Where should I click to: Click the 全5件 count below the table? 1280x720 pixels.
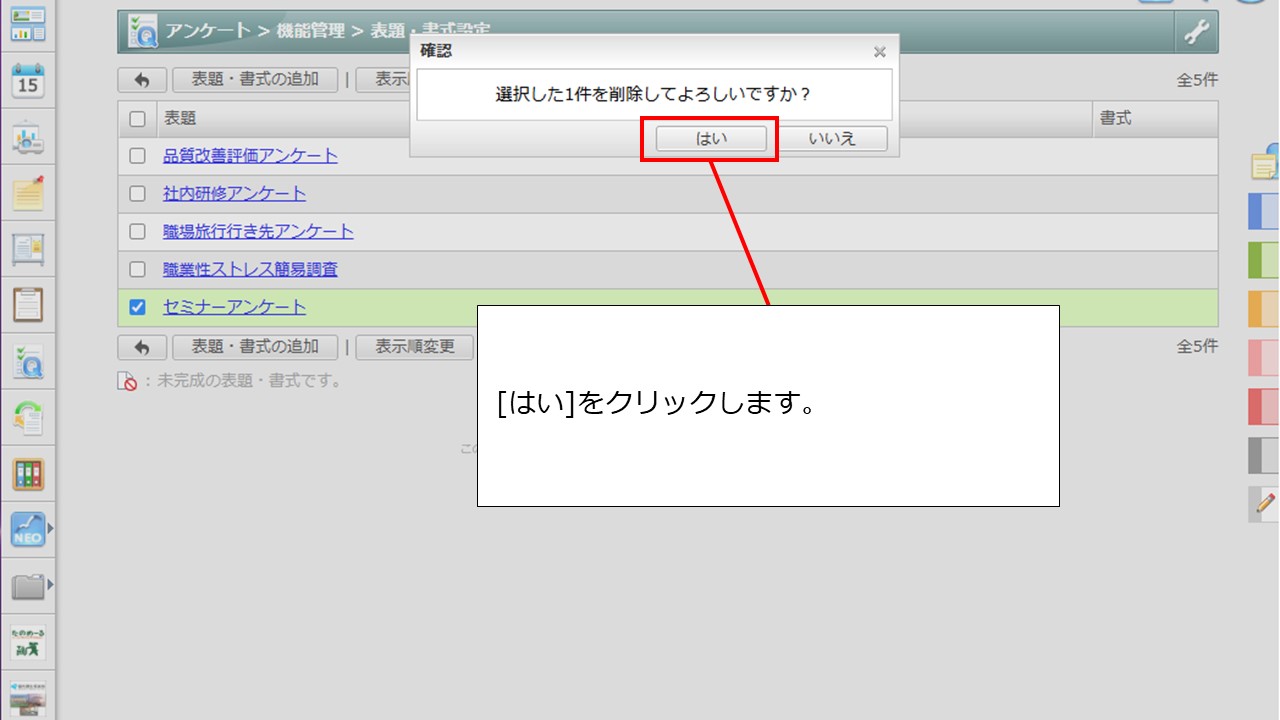point(1197,347)
